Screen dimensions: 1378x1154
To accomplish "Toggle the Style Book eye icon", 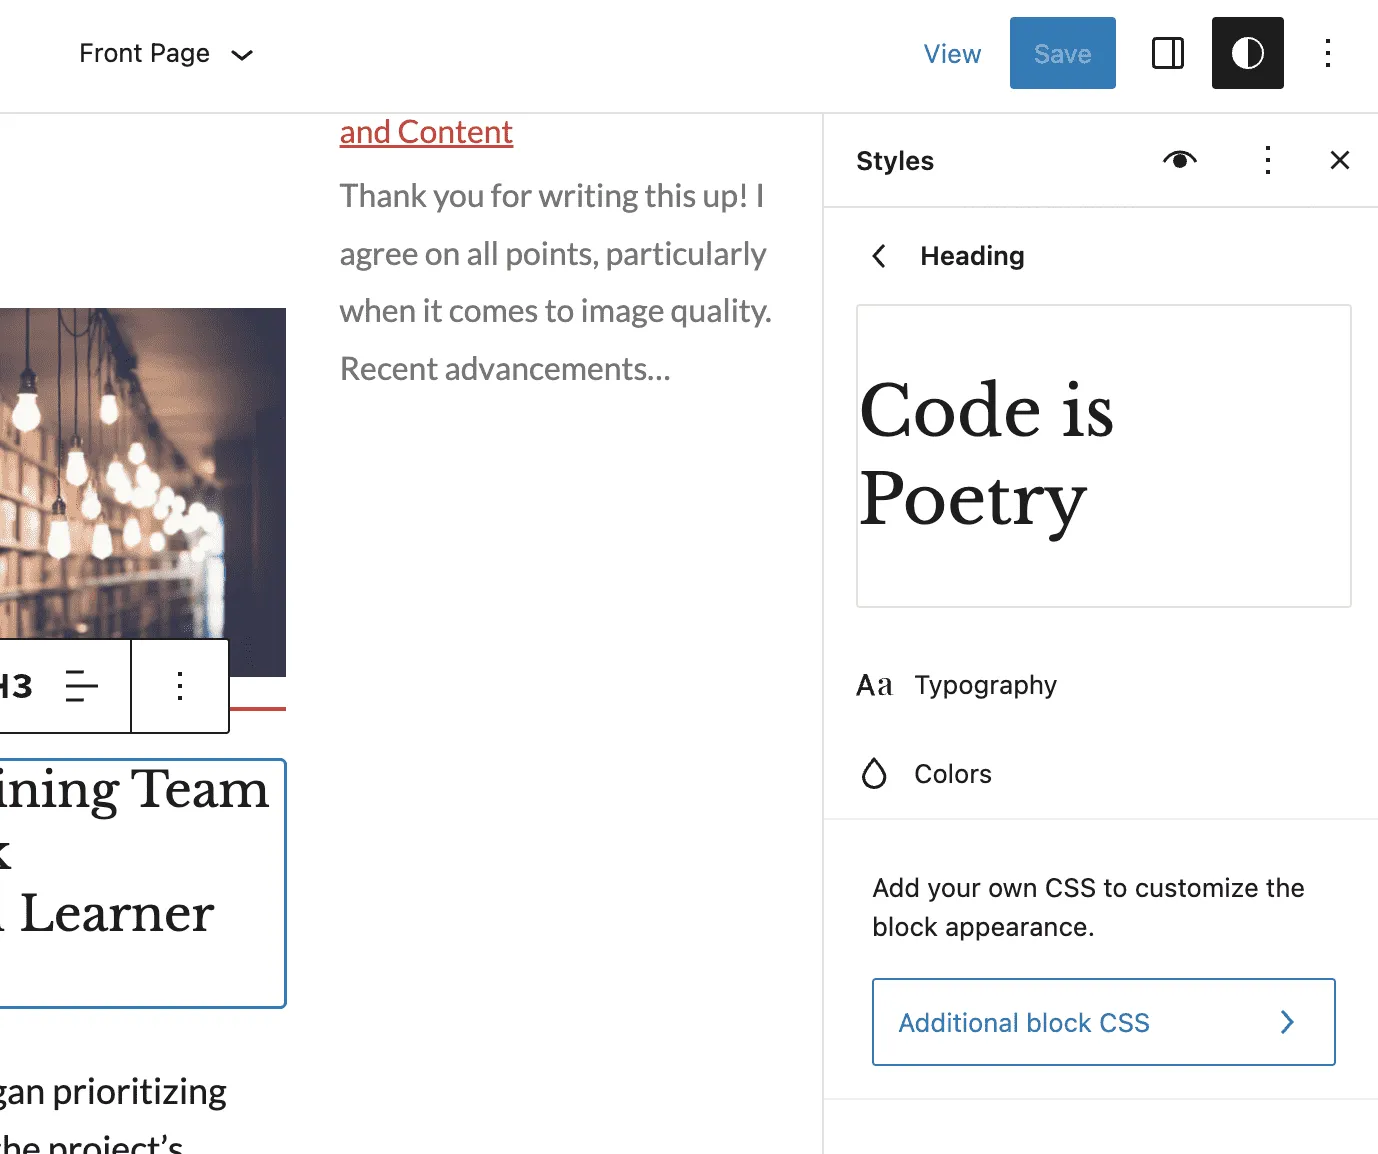I will point(1180,160).
